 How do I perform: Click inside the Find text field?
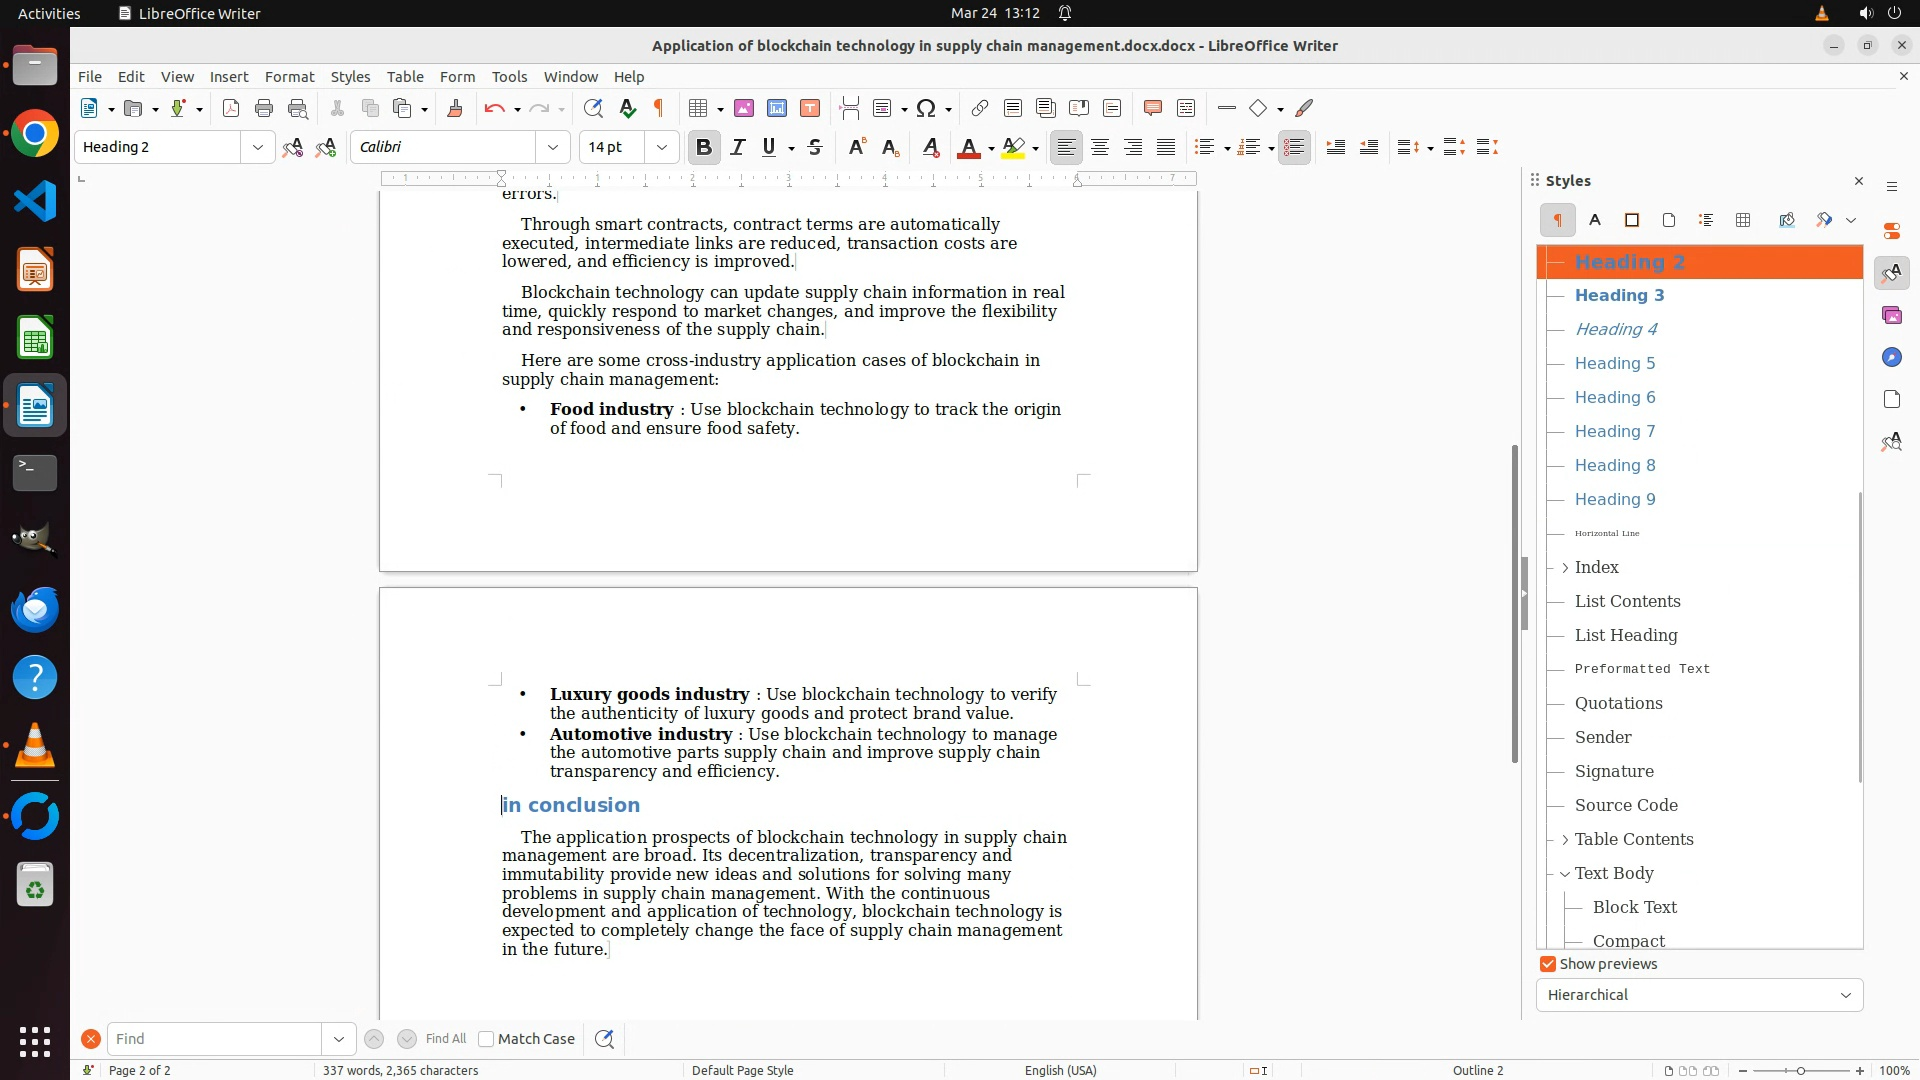[x=214, y=1039]
